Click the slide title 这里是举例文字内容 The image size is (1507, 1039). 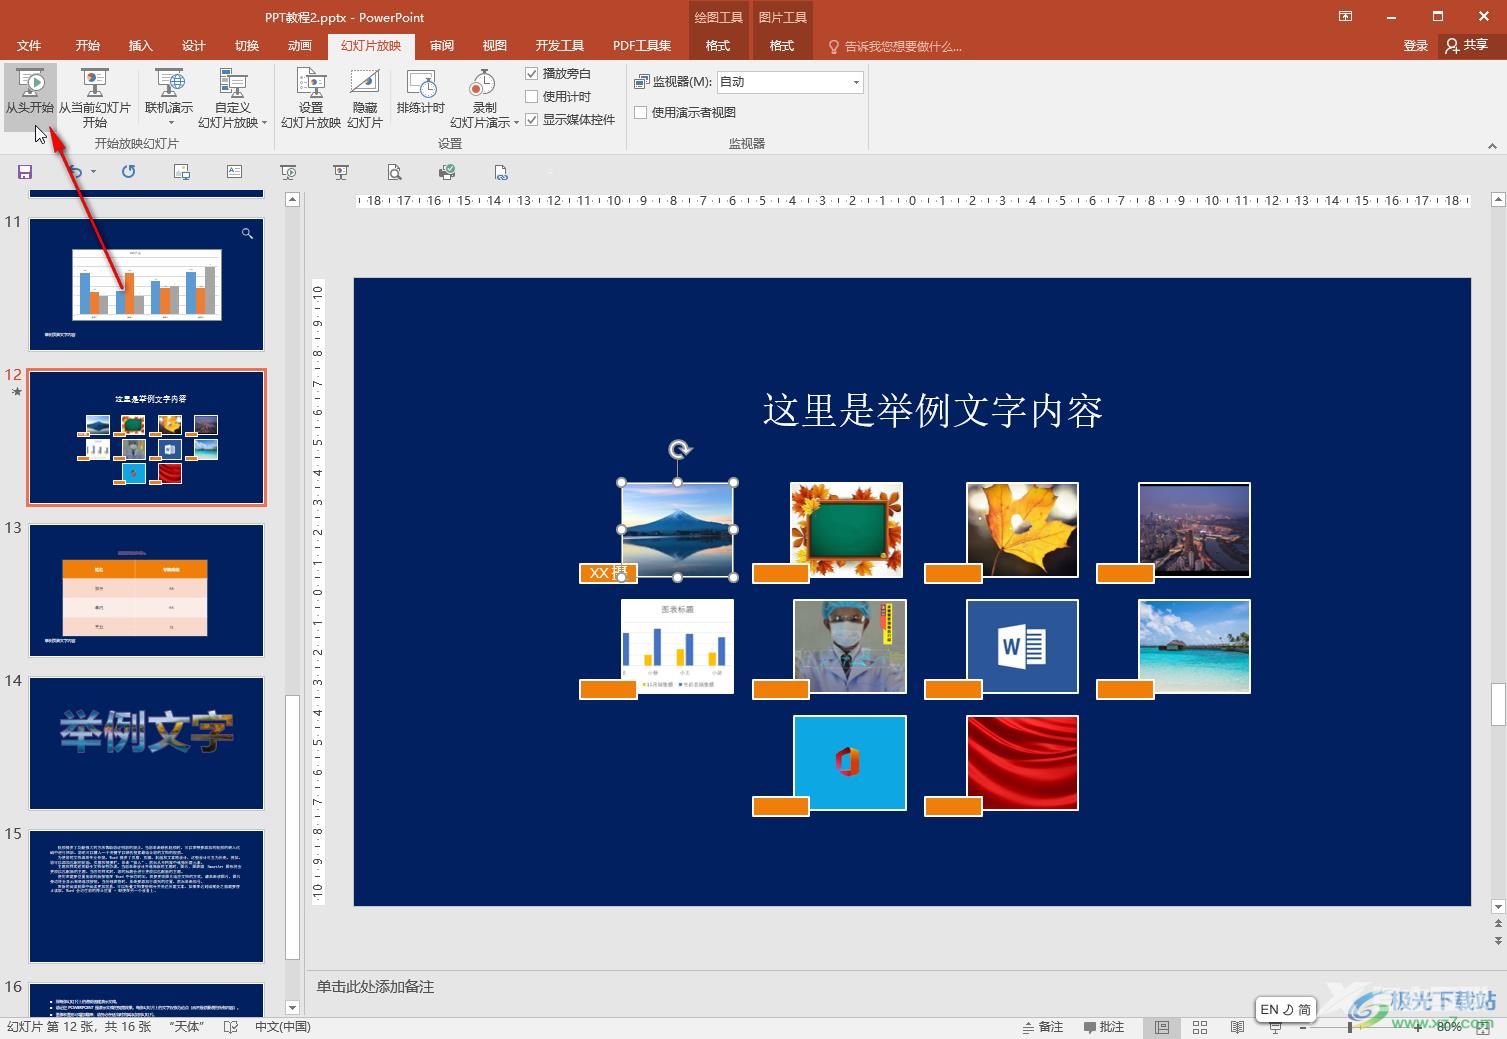point(932,411)
